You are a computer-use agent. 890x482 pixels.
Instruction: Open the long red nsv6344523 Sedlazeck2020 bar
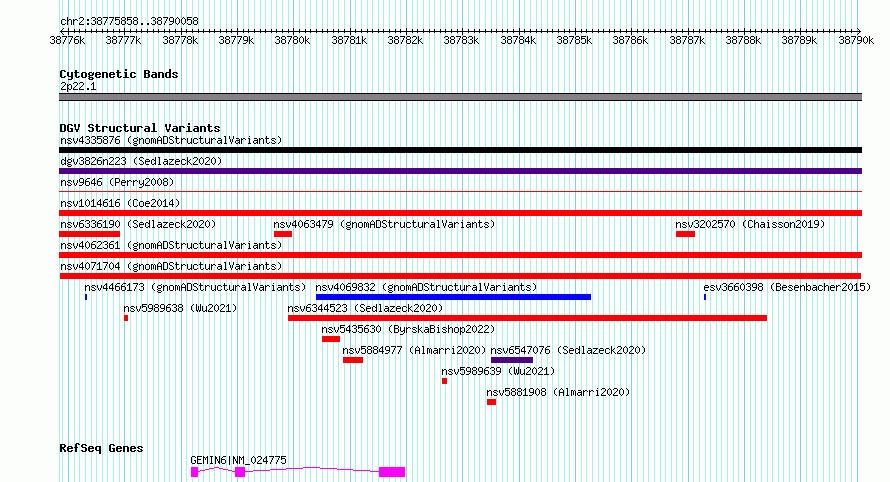coord(527,318)
